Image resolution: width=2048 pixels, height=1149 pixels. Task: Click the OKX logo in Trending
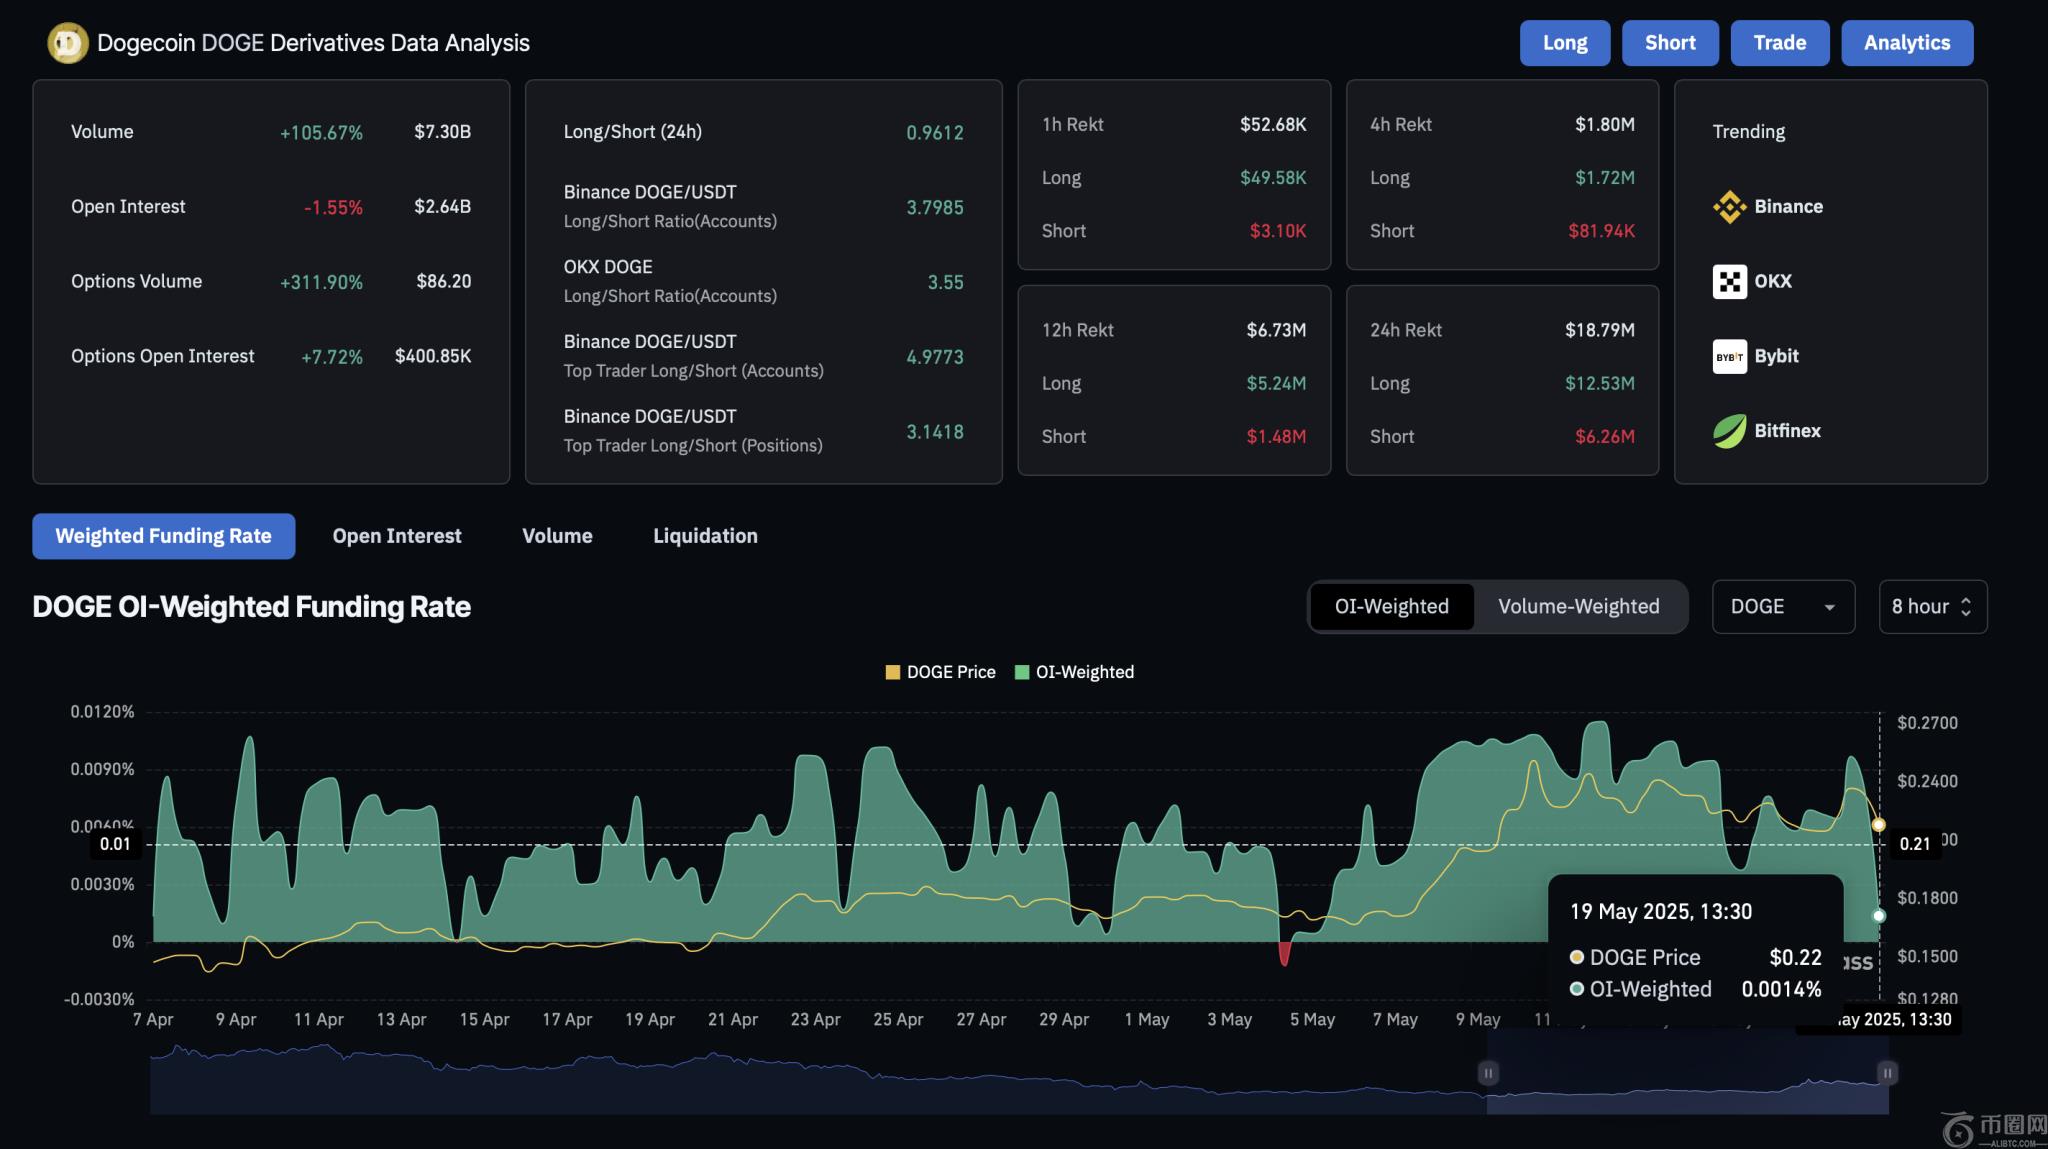[x=1729, y=282]
